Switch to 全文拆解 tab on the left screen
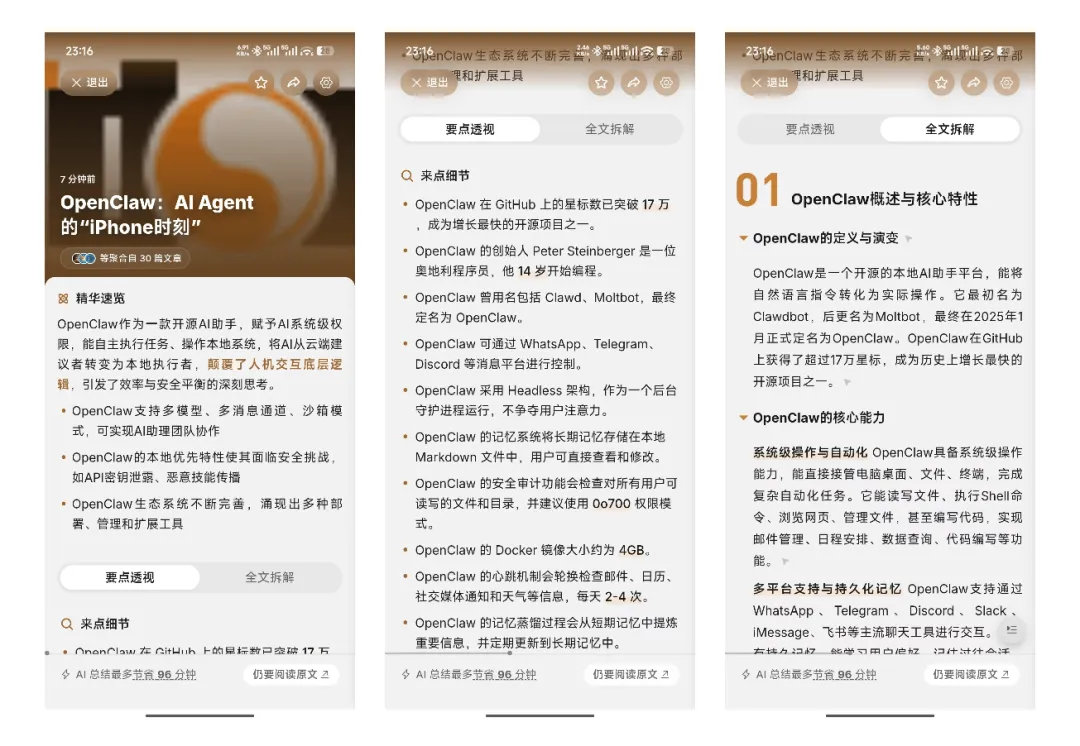This screenshot has width=1080, height=746. pyautogui.click(x=270, y=577)
